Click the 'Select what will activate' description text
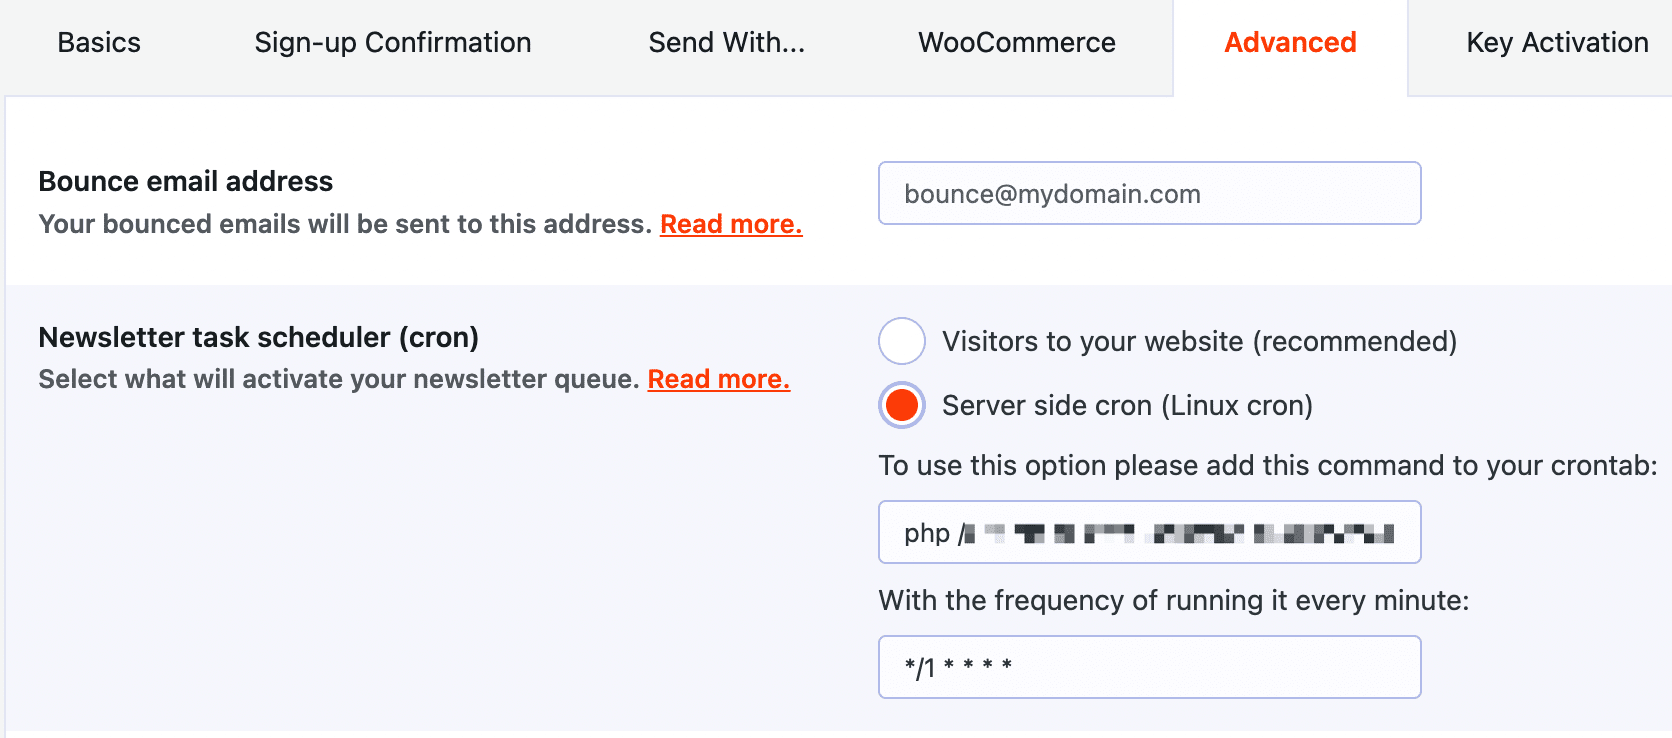 click(338, 379)
